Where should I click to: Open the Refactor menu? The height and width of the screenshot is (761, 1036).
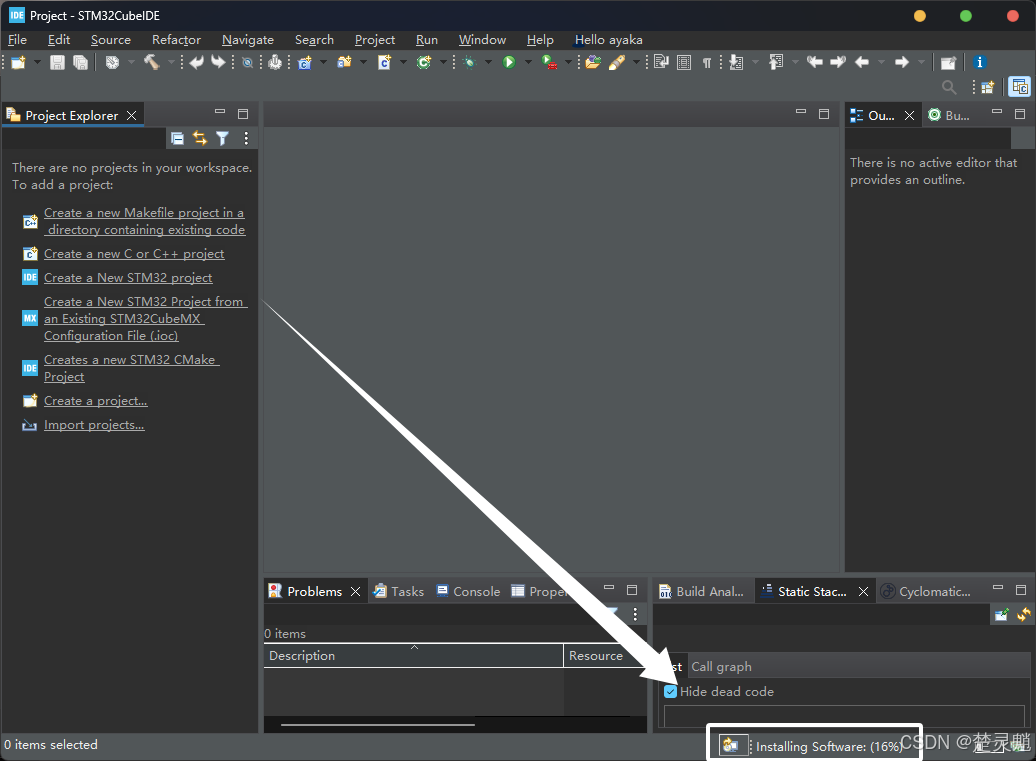point(176,40)
